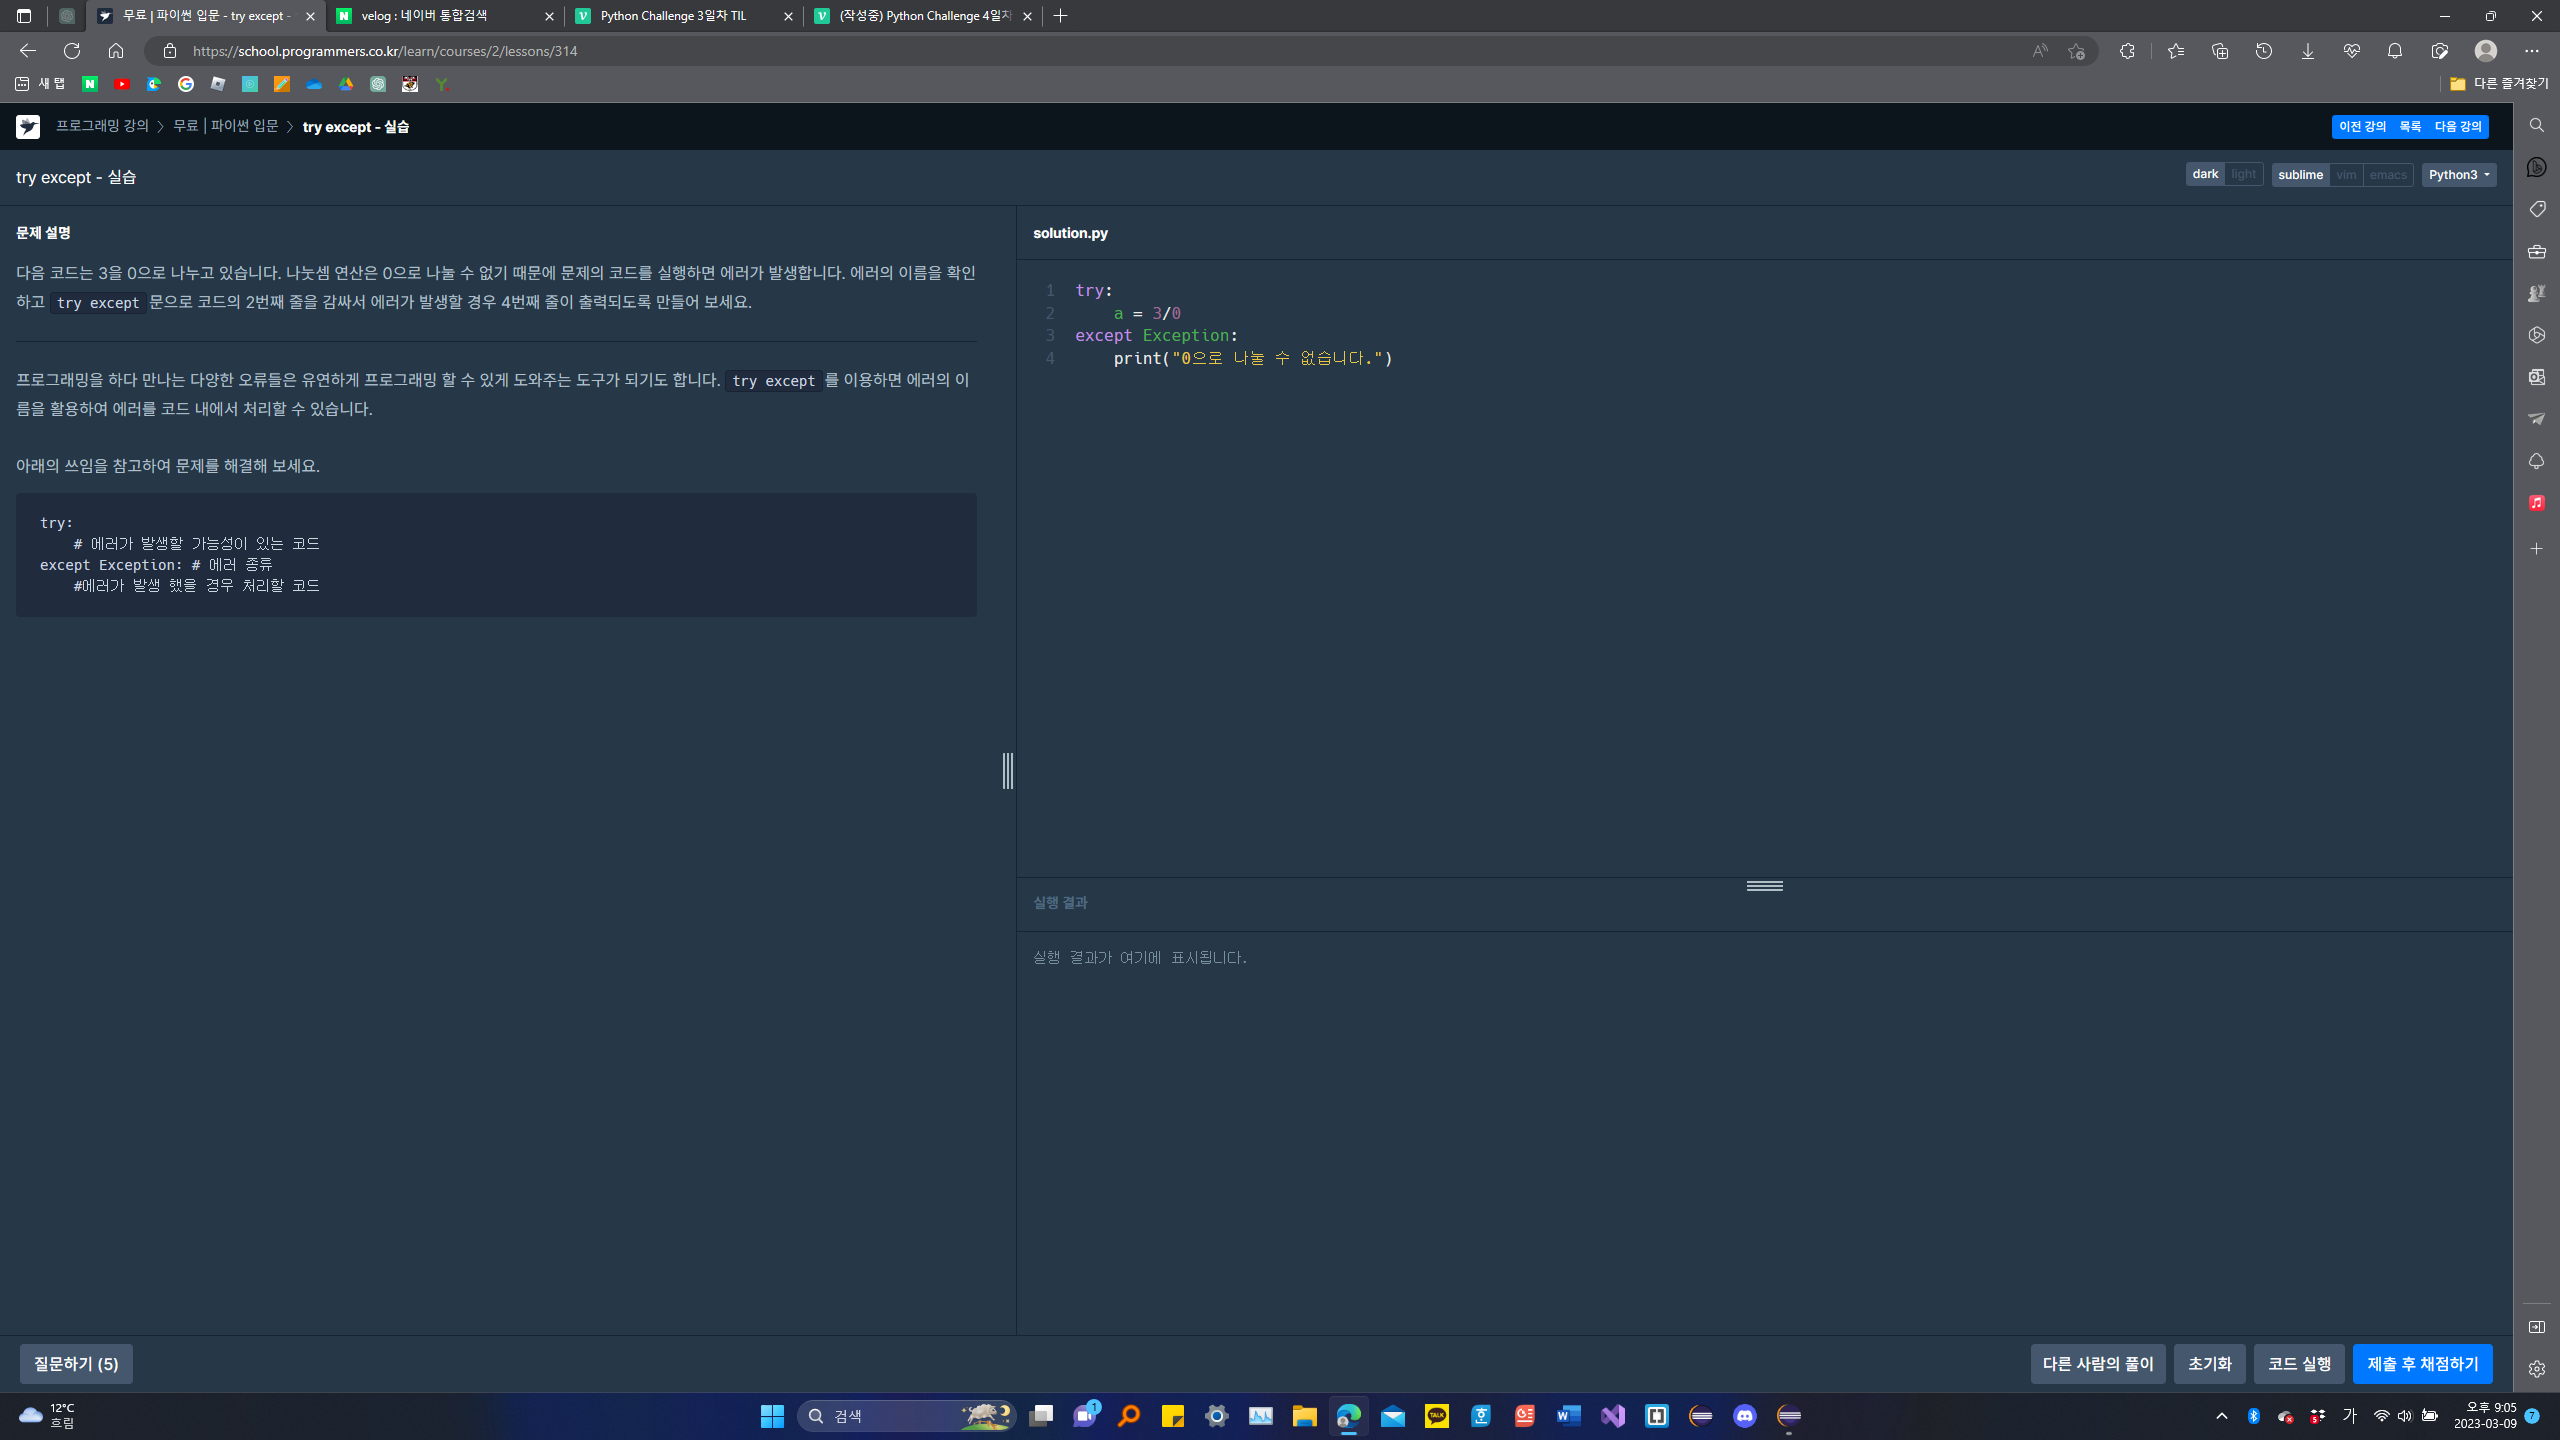Click 제출 후 채점하기 submit button
Image resolution: width=2560 pixels, height=1440 pixels.
coord(2422,1364)
